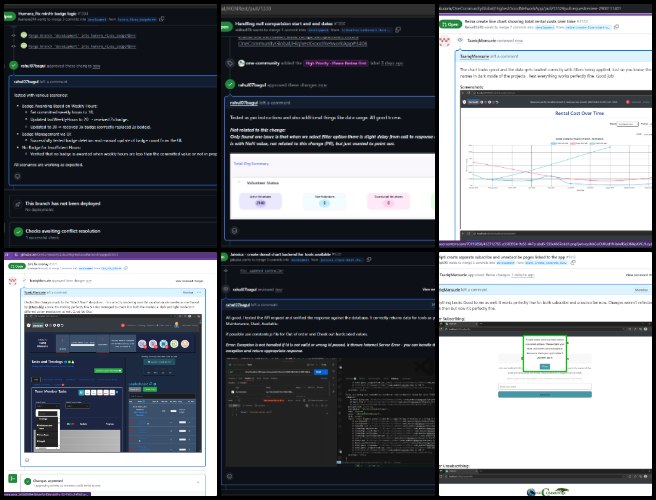Copy branch icon in PR with dark dashboard screenshot

126,268
